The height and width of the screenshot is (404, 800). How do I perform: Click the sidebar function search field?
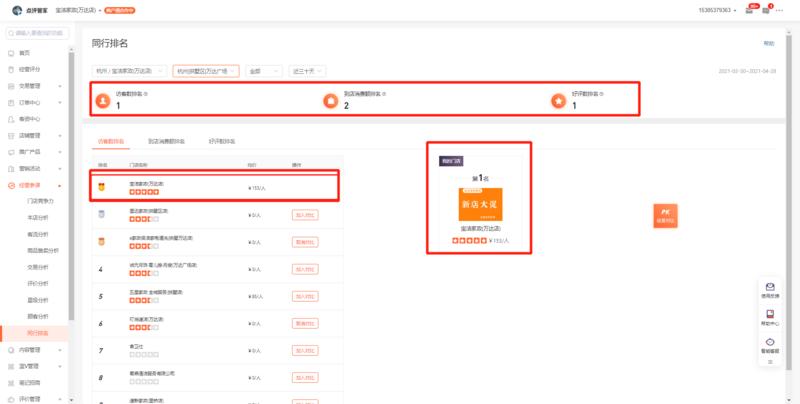(x=40, y=33)
